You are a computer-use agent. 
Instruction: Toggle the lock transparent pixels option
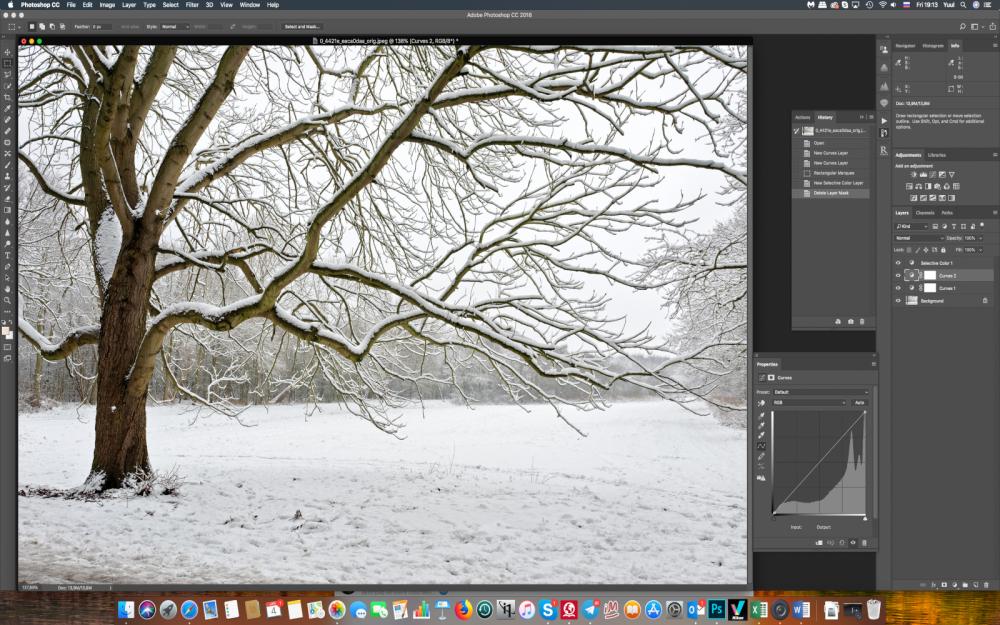pyautogui.click(x=909, y=250)
